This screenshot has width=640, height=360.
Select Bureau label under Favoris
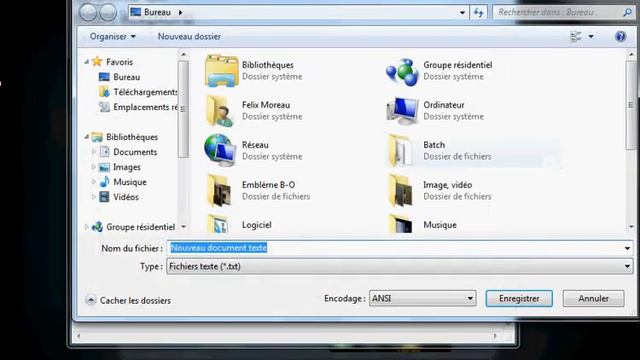[127, 77]
